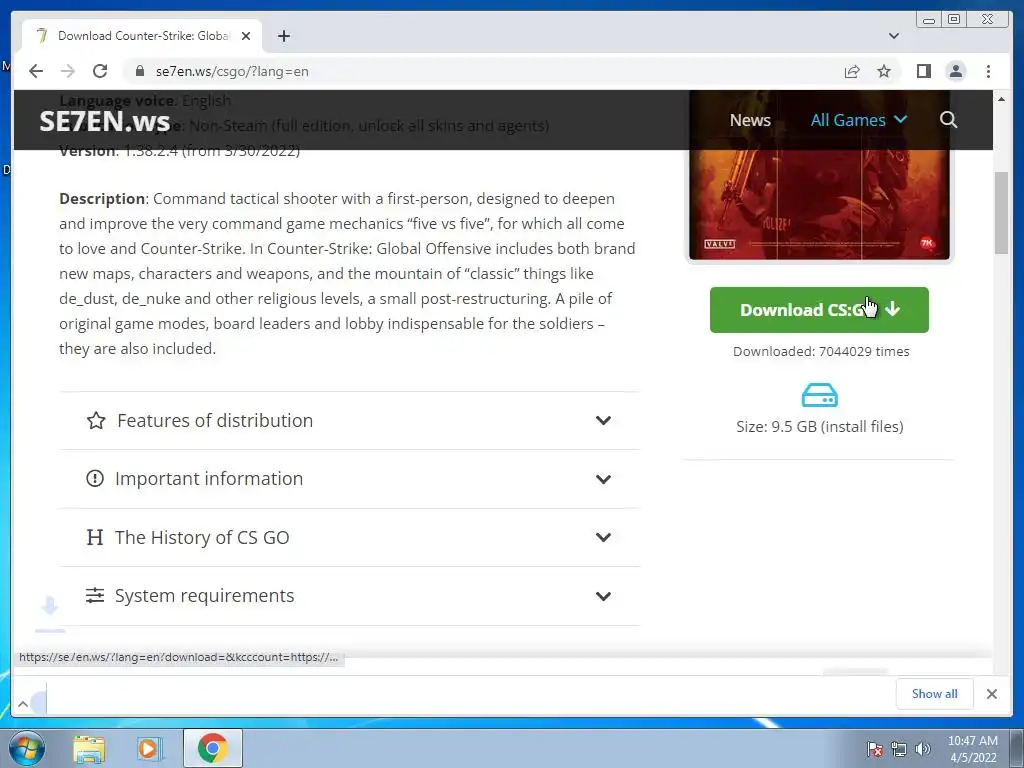Viewport: 1024px width, 768px height.
Task: Expand Important information section
Action: click(349, 479)
